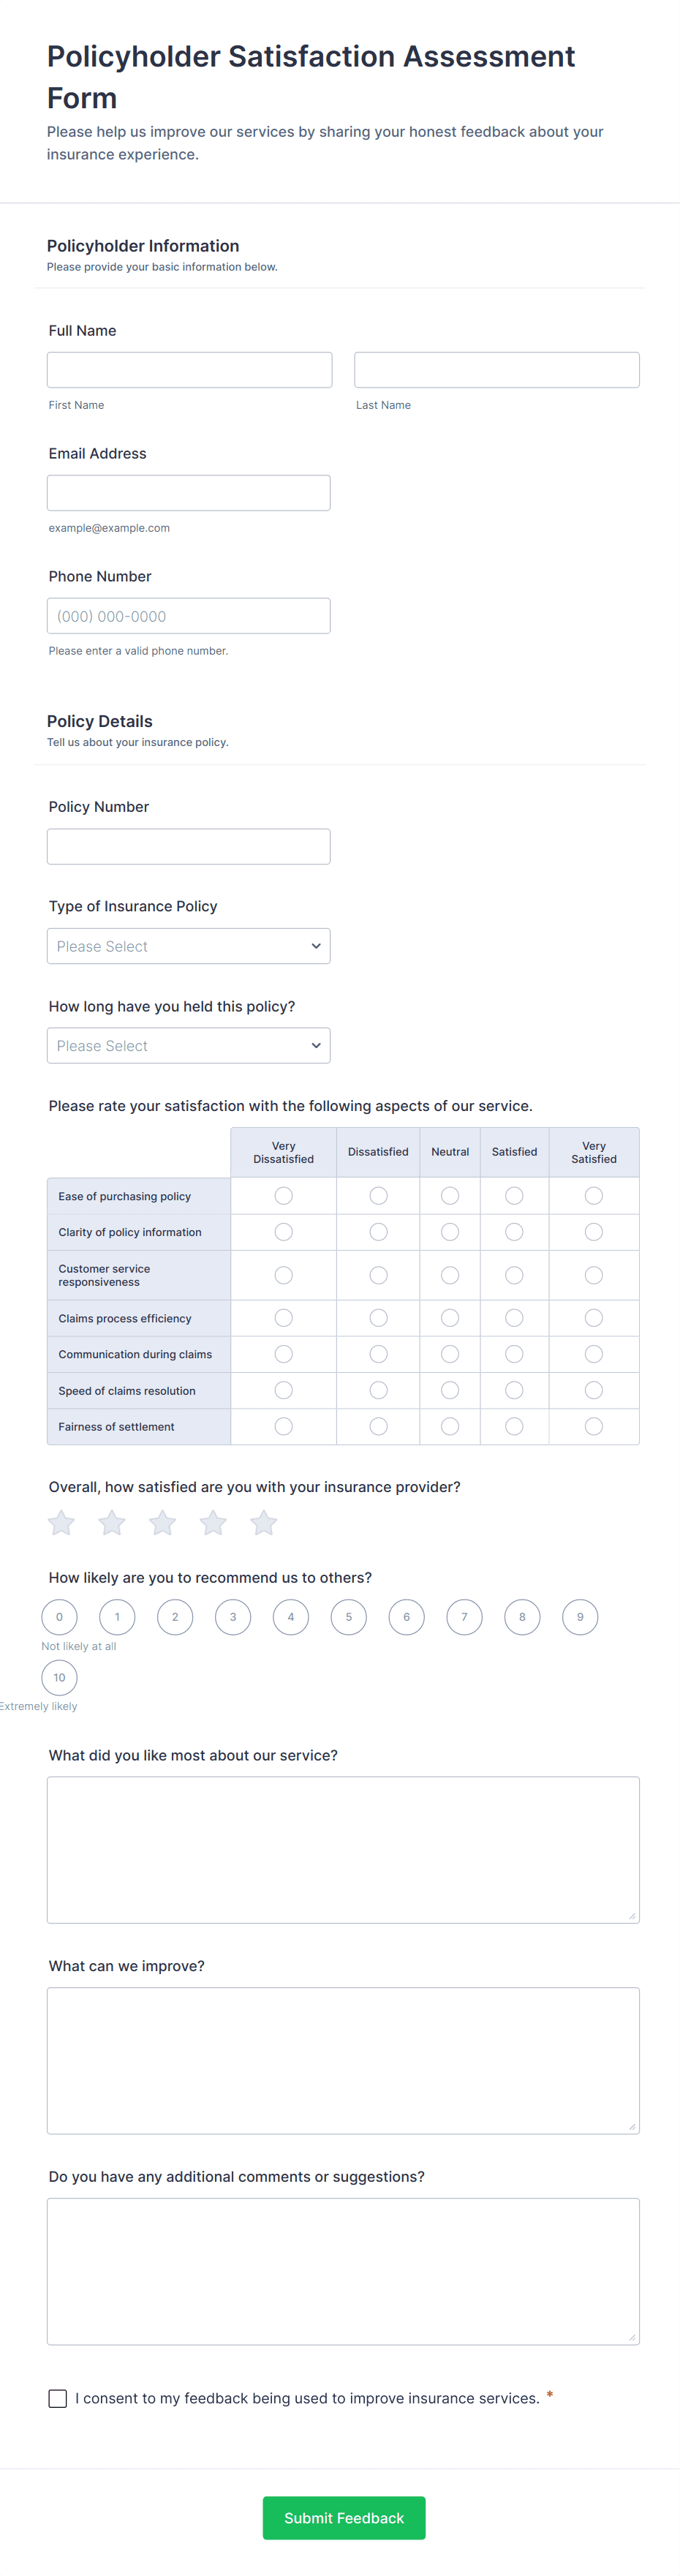Click the Policy Number text box

pos(188,847)
